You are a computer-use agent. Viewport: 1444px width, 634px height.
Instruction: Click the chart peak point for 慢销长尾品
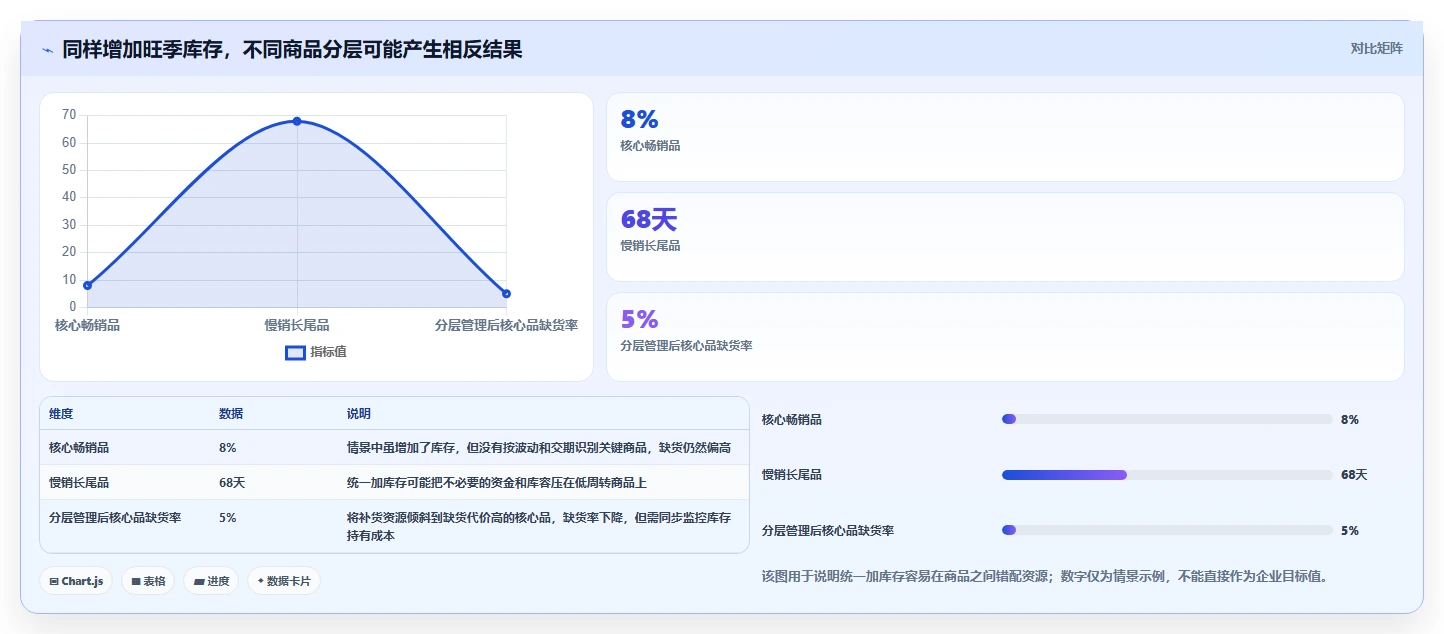[x=297, y=121]
